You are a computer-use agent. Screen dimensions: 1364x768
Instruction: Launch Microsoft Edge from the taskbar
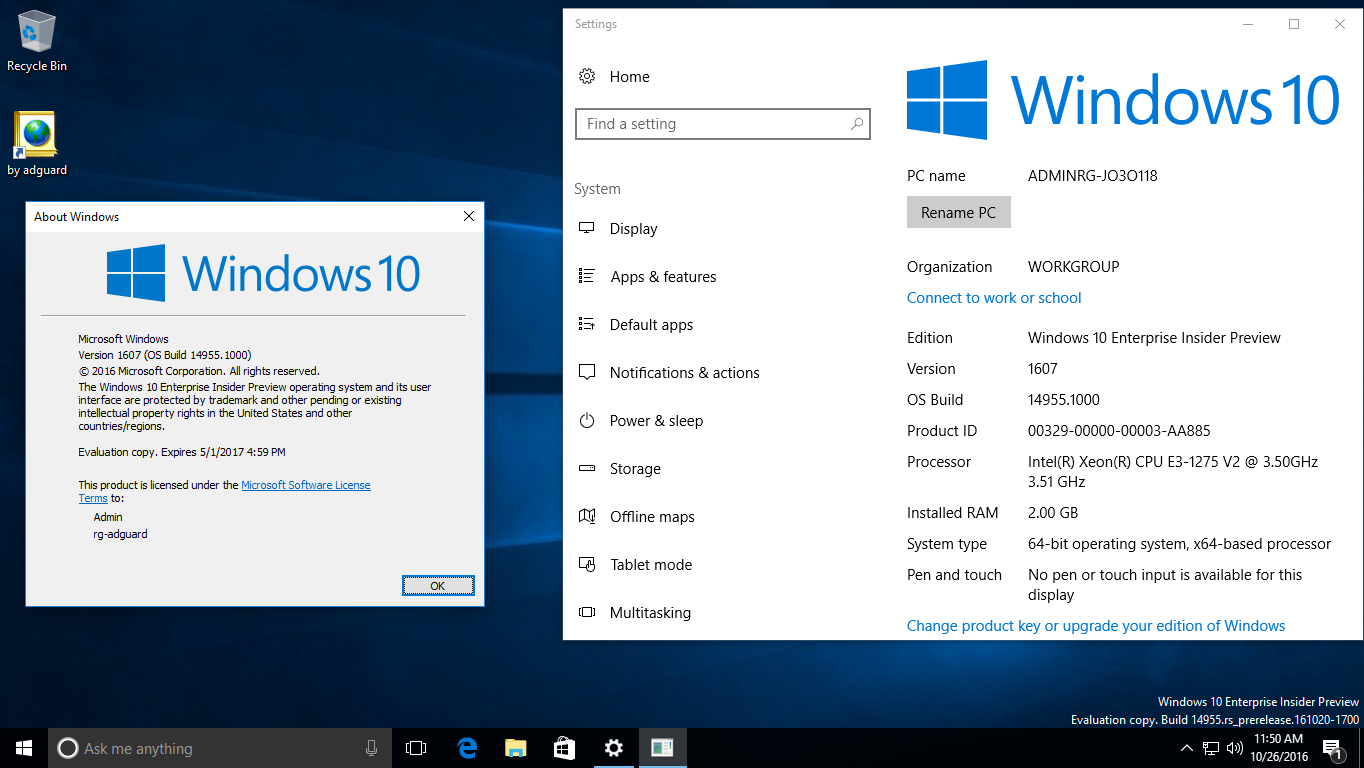click(466, 748)
